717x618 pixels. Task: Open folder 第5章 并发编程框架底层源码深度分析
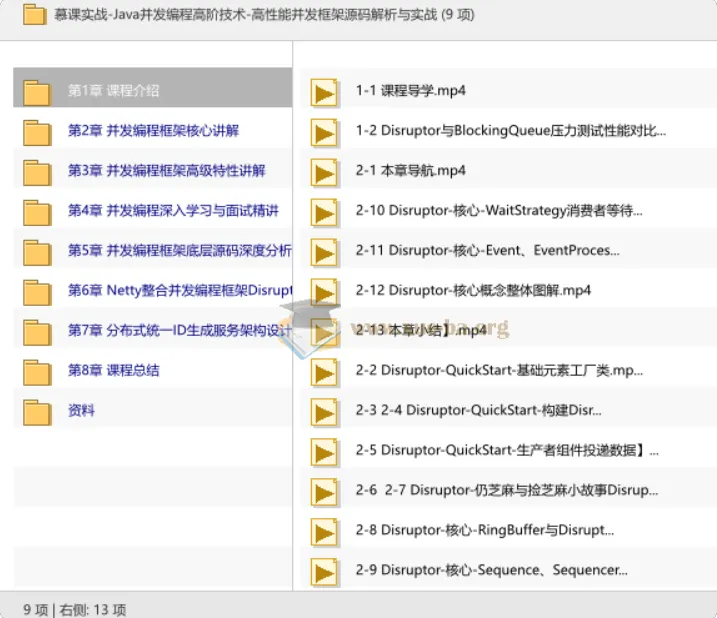(180, 250)
